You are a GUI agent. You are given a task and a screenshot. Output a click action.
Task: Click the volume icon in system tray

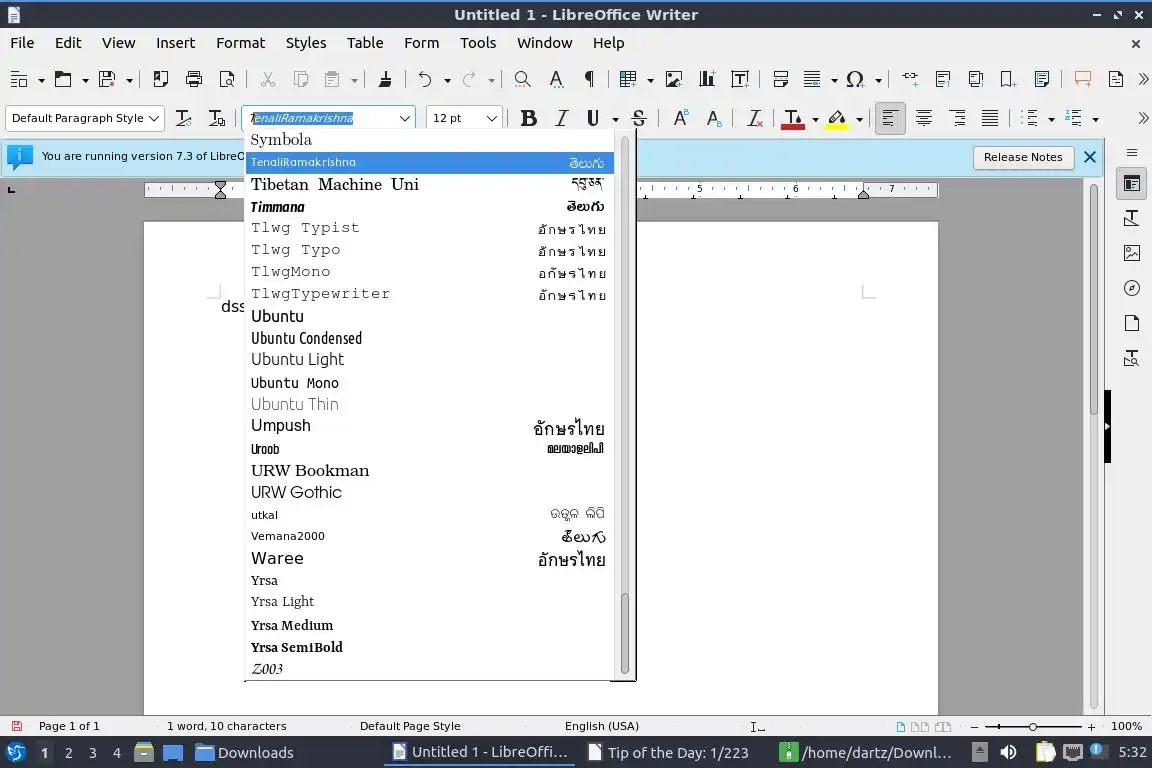pos(1009,752)
